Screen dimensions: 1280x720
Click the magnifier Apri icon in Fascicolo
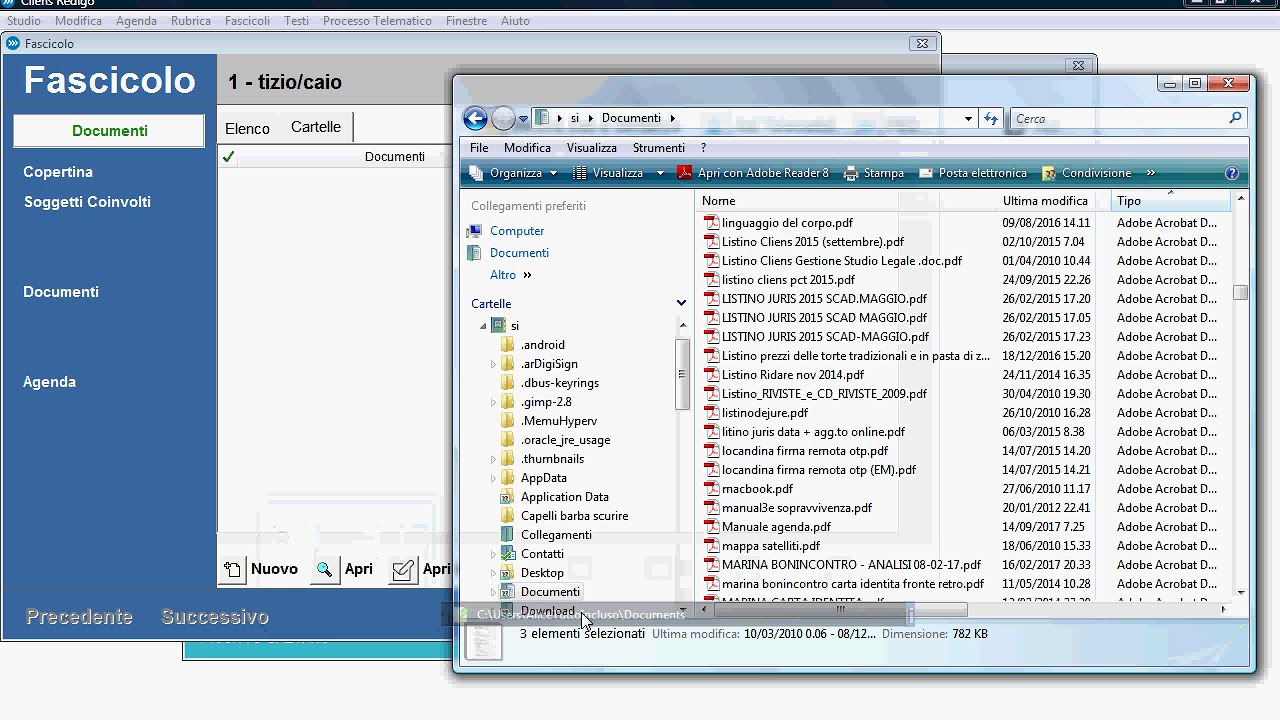[324, 569]
